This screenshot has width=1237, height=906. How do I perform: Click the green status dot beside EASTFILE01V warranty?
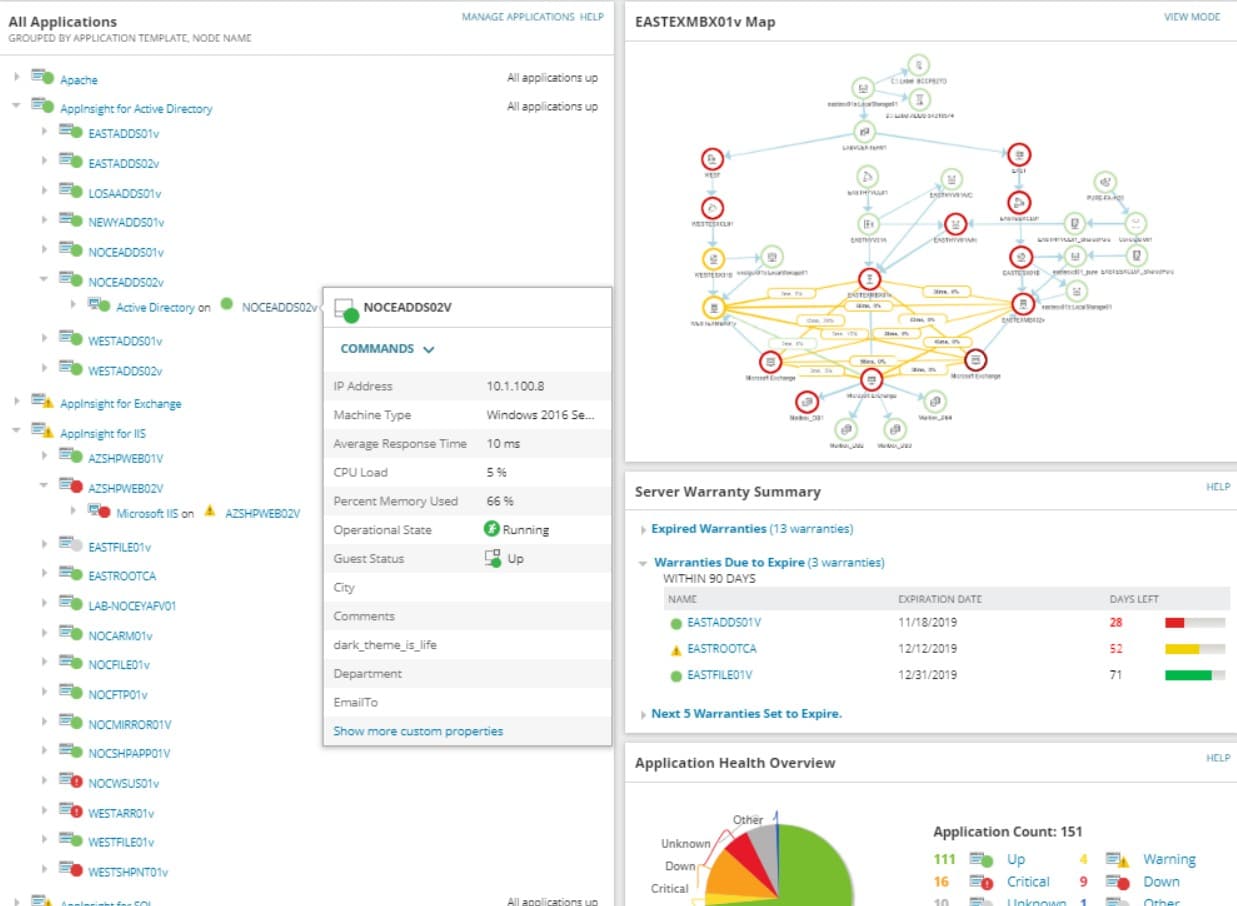(676, 676)
